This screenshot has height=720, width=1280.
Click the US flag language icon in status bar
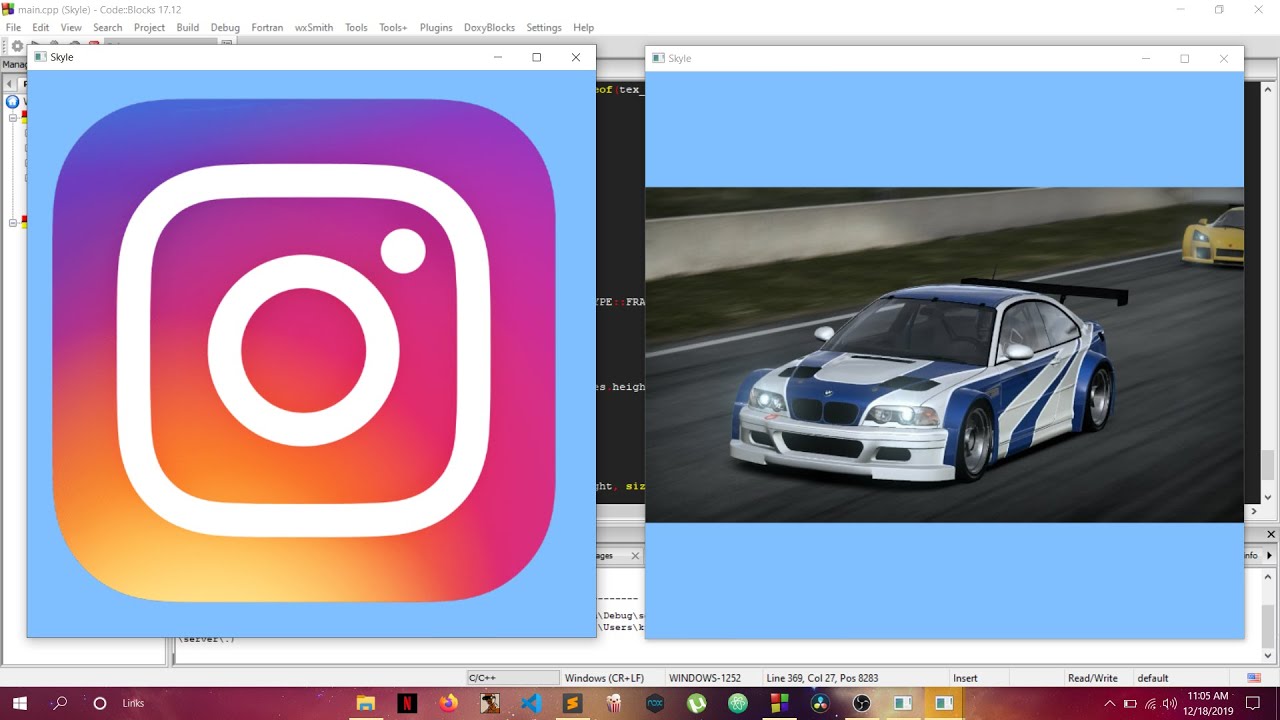[1254, 678]
